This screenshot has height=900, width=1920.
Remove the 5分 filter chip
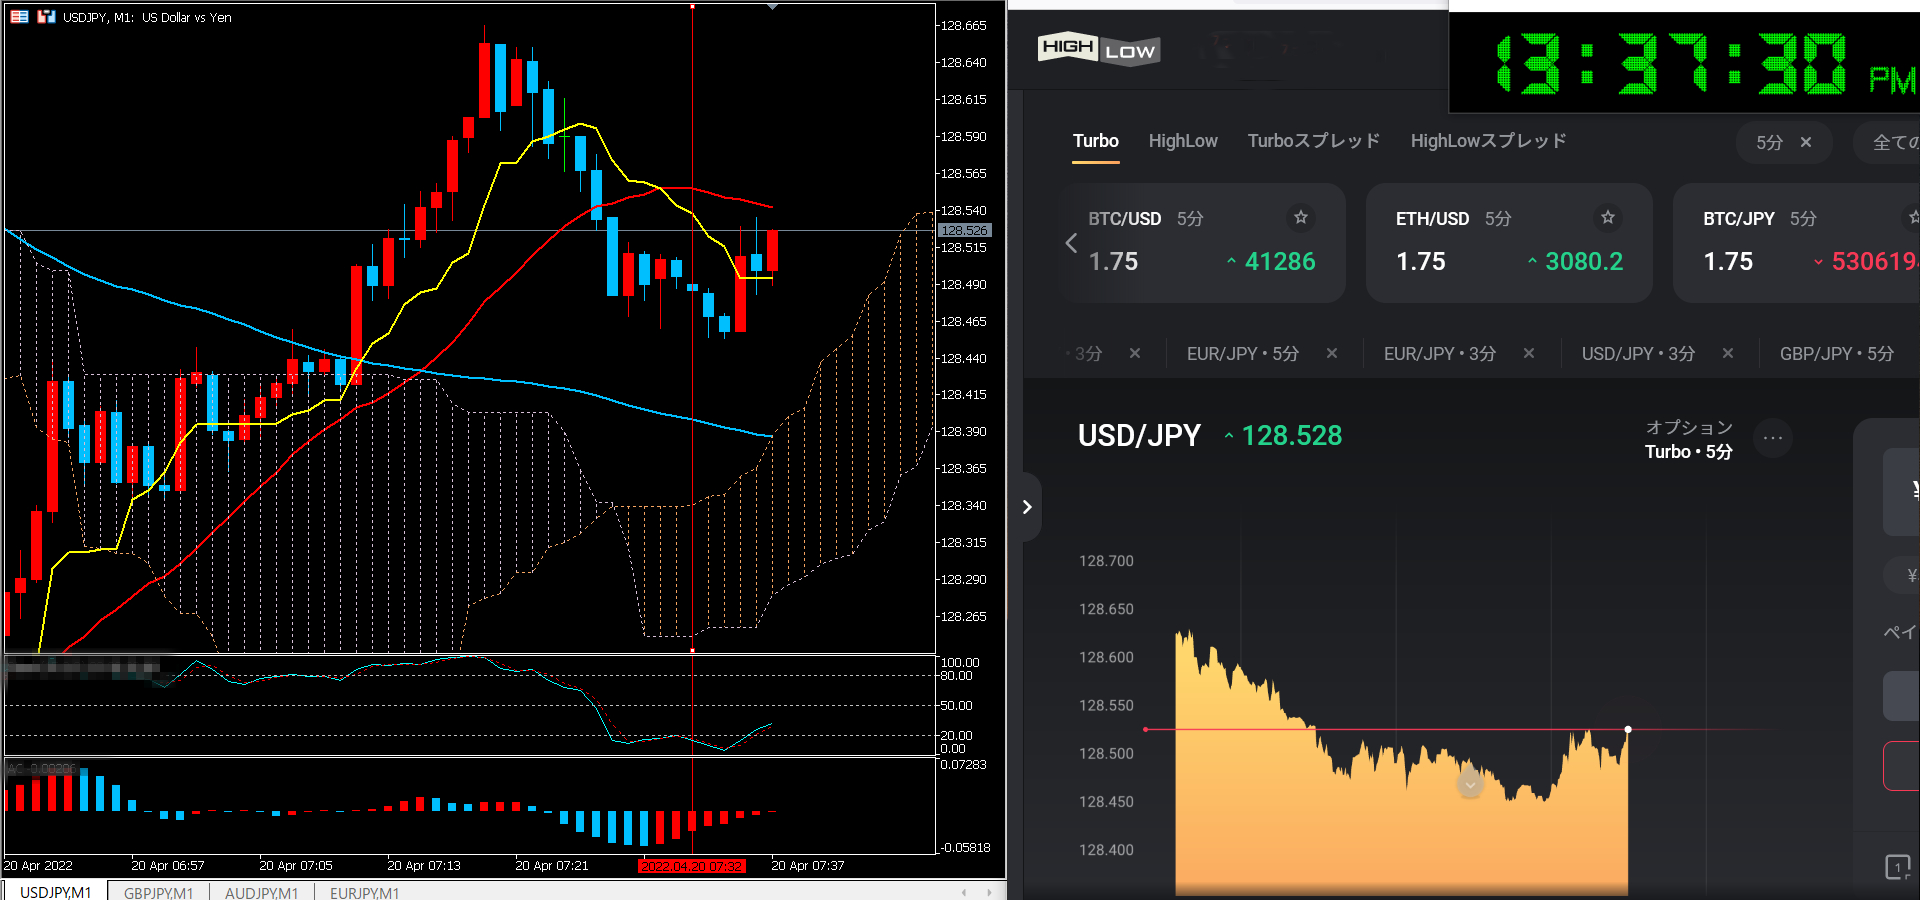1805,142
